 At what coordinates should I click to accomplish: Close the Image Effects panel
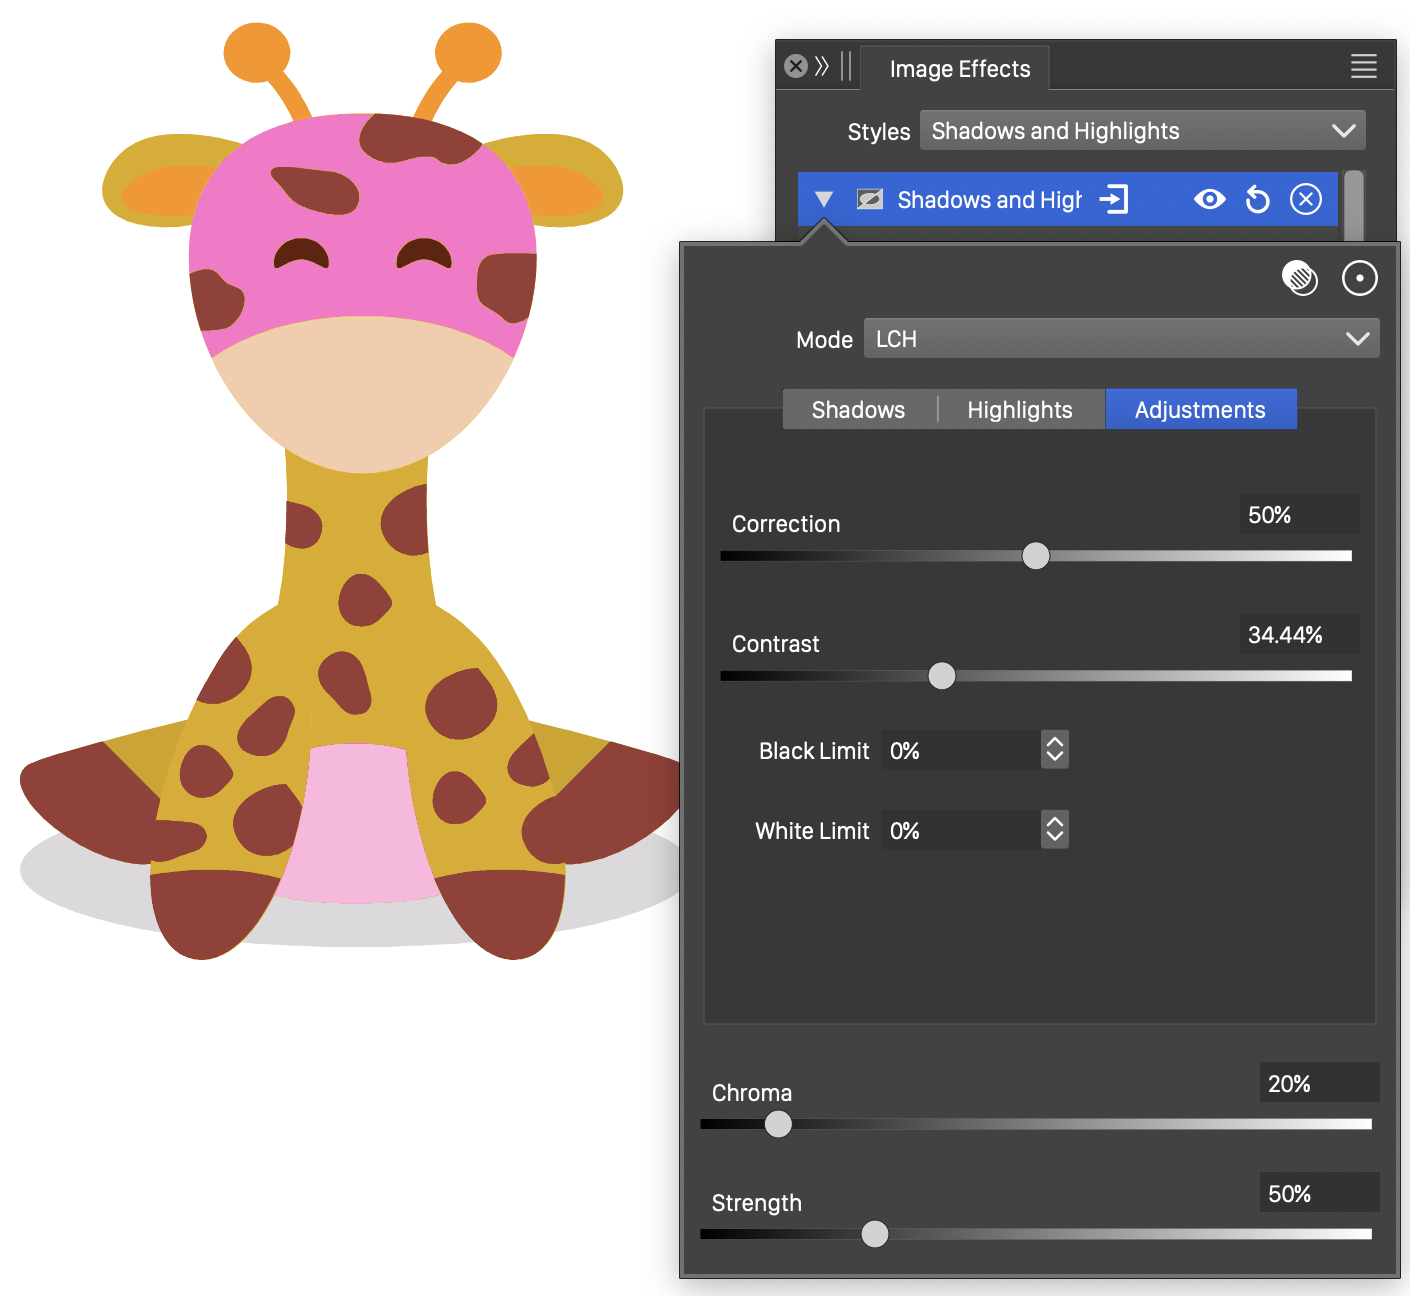796,67
